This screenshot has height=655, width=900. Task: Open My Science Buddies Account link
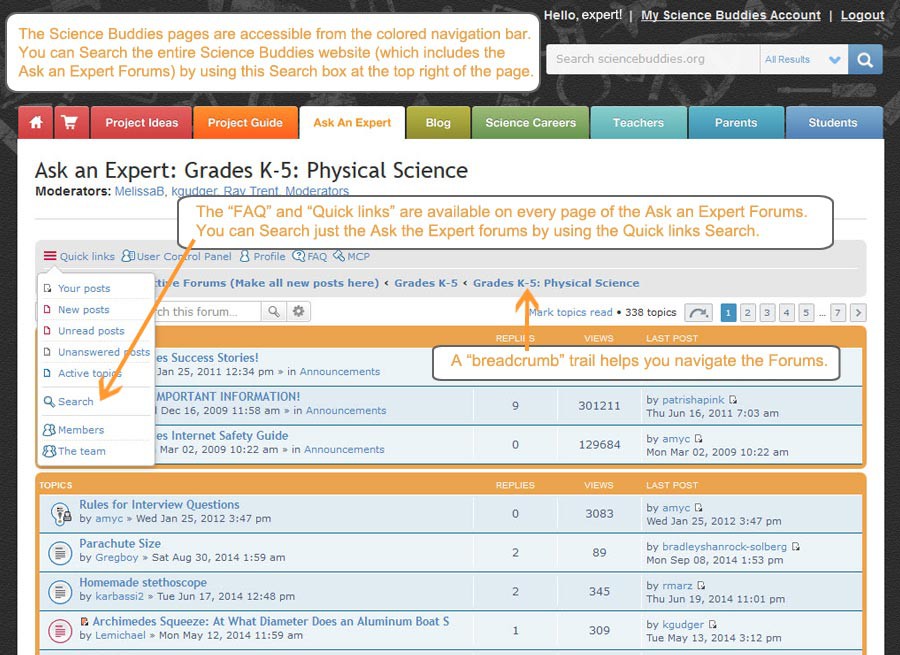[731, 15]
